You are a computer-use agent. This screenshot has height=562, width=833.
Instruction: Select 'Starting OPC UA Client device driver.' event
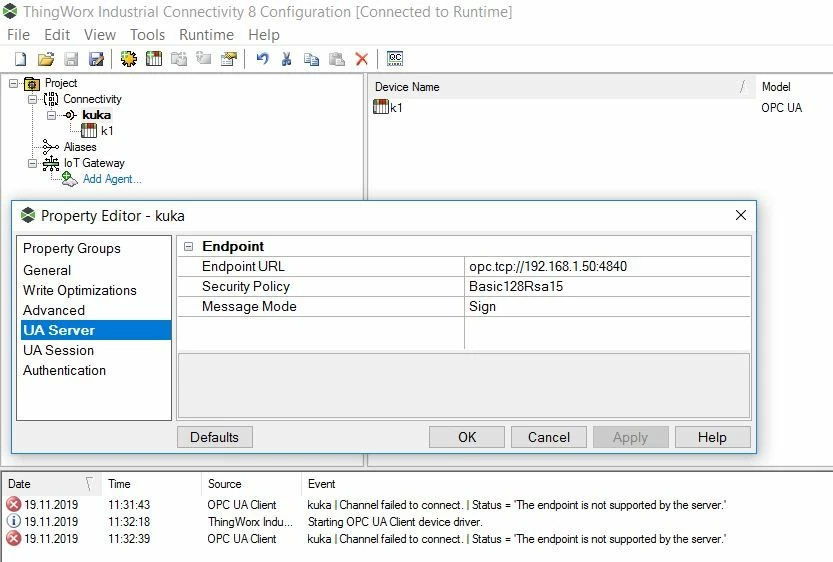tap(395, 522)
